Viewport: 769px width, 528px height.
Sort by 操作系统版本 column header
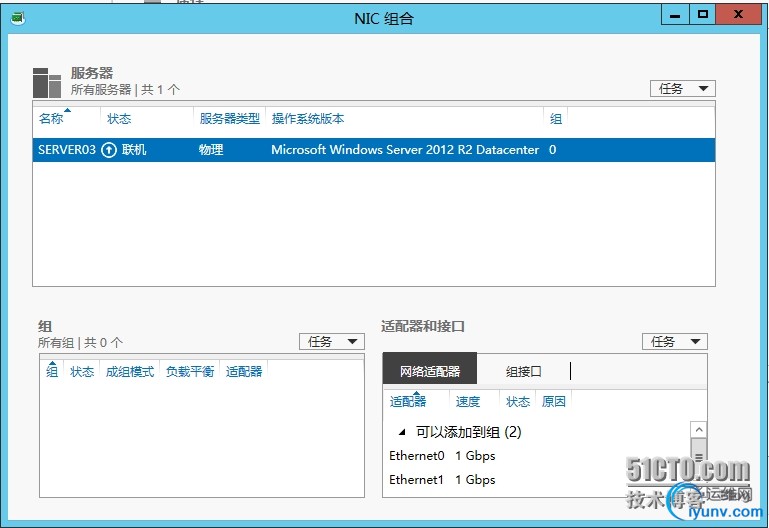coord(308,119)
